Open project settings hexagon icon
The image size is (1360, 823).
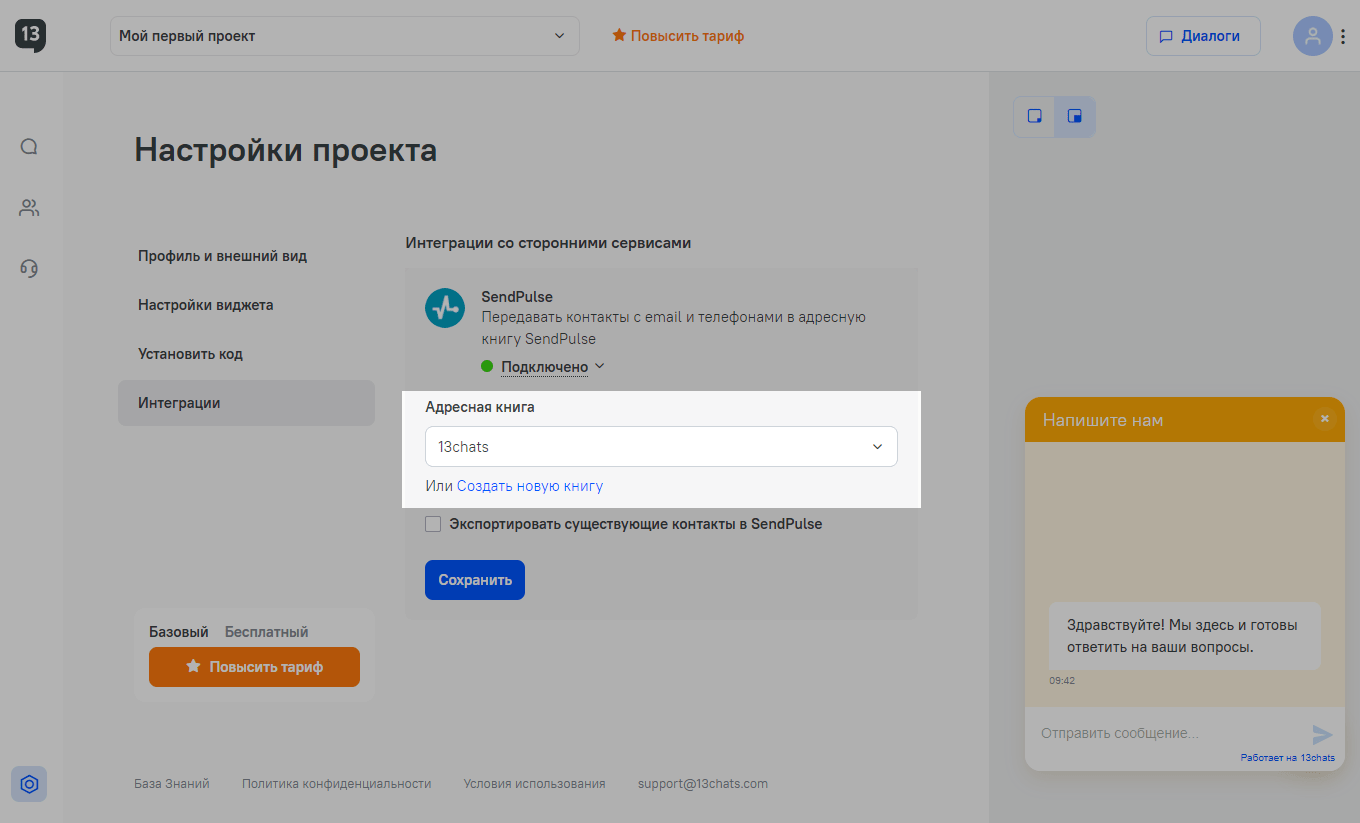(x=29, y=784)
